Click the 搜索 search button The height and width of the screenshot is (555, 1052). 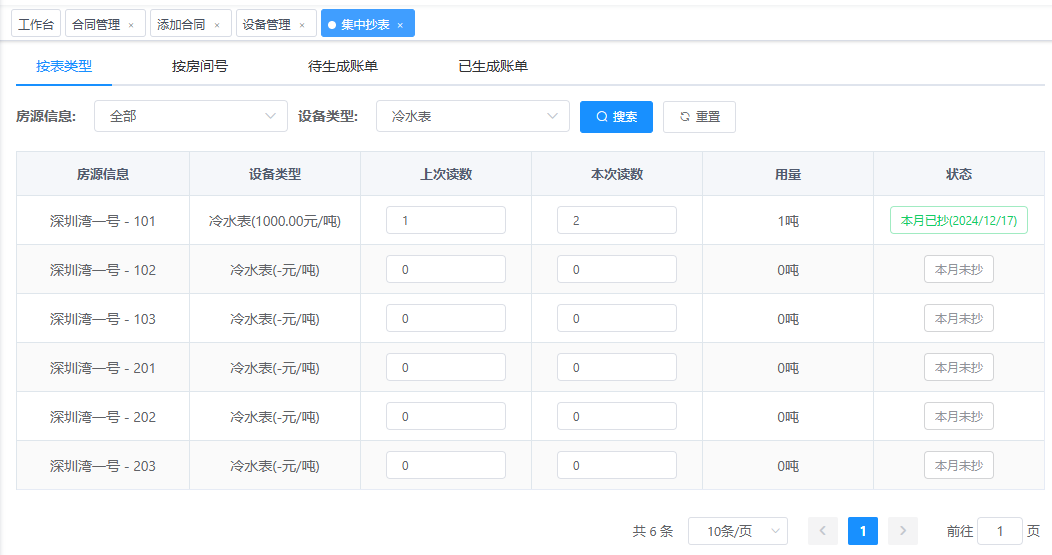point(616,117)
